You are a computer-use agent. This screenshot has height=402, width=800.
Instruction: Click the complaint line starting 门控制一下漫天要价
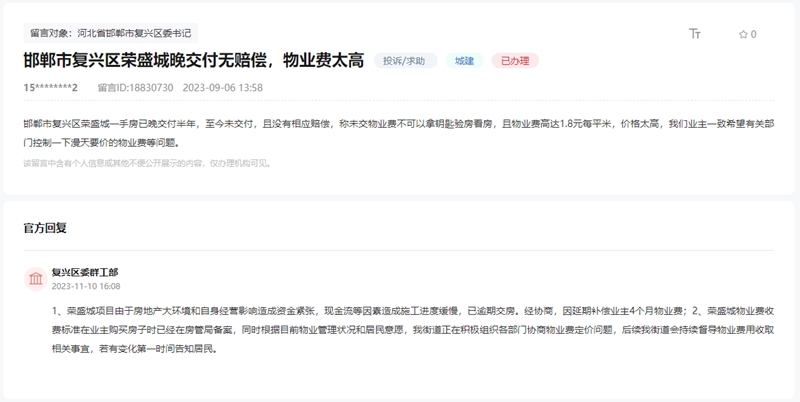click(x=102, y=143)
